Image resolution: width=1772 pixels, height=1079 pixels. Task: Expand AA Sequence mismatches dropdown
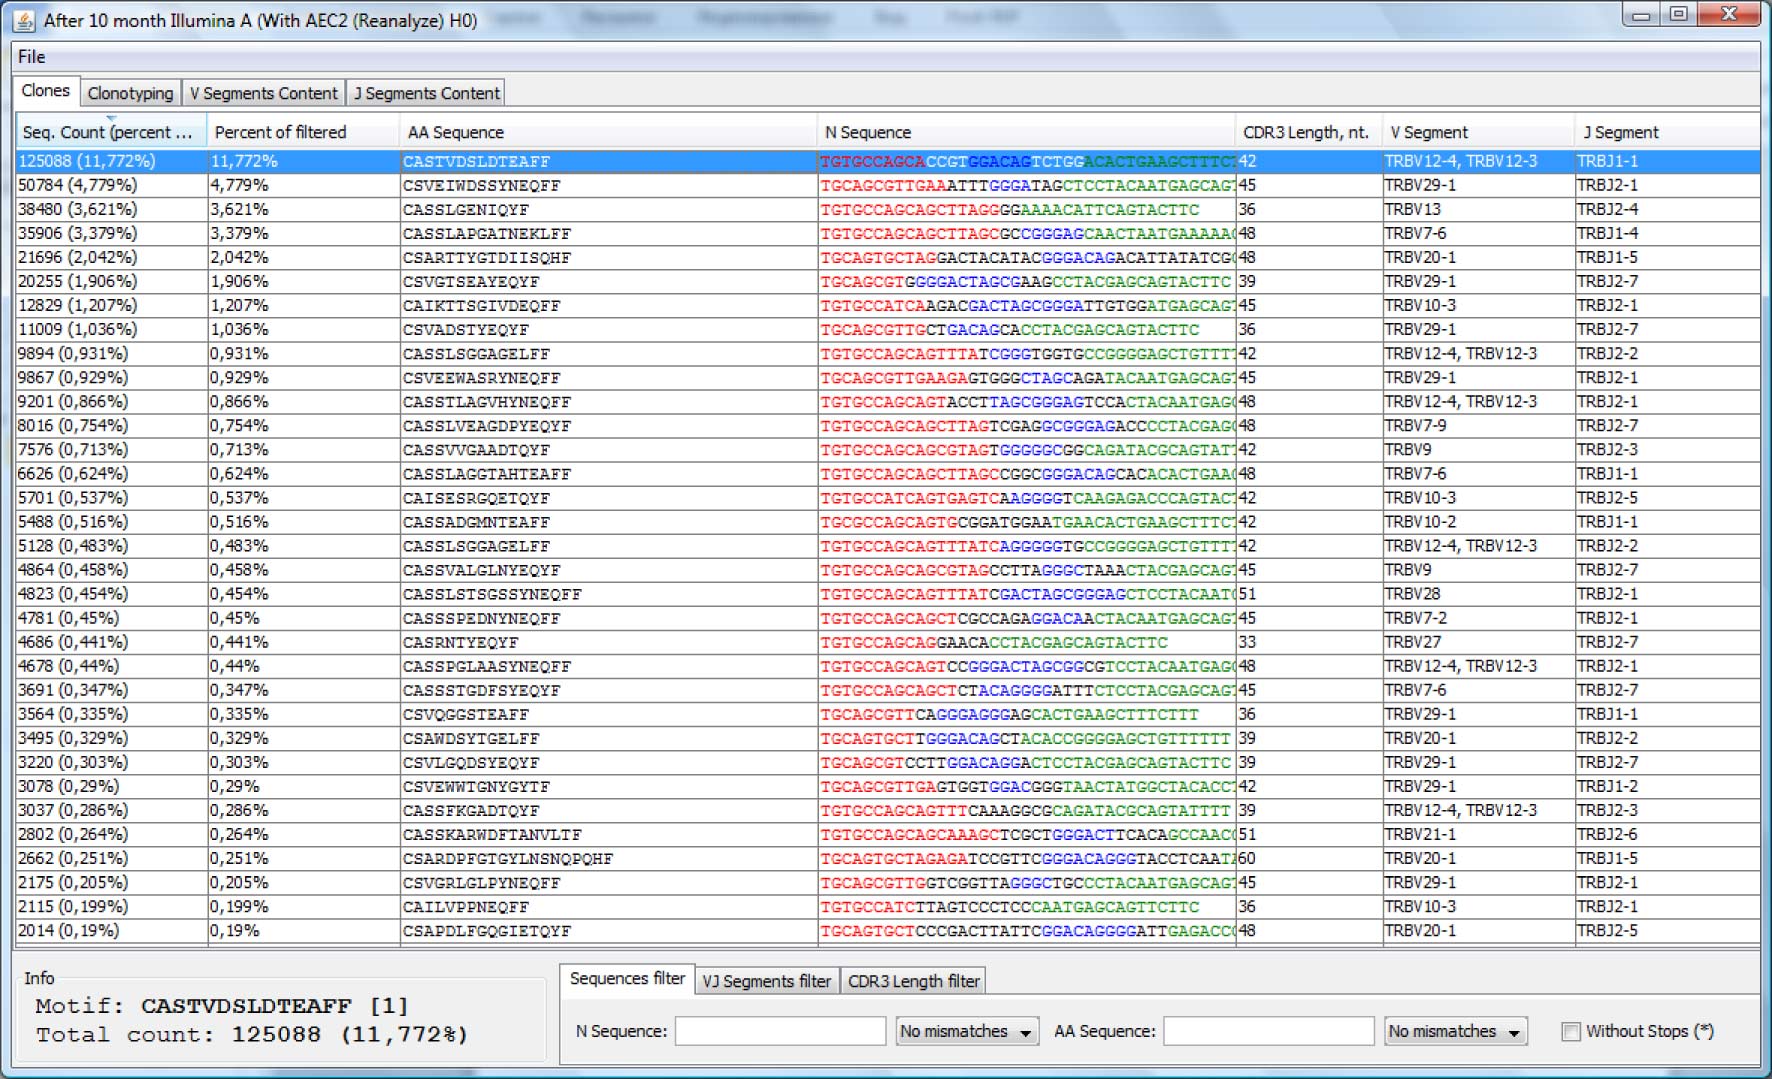point(1455,1031)
